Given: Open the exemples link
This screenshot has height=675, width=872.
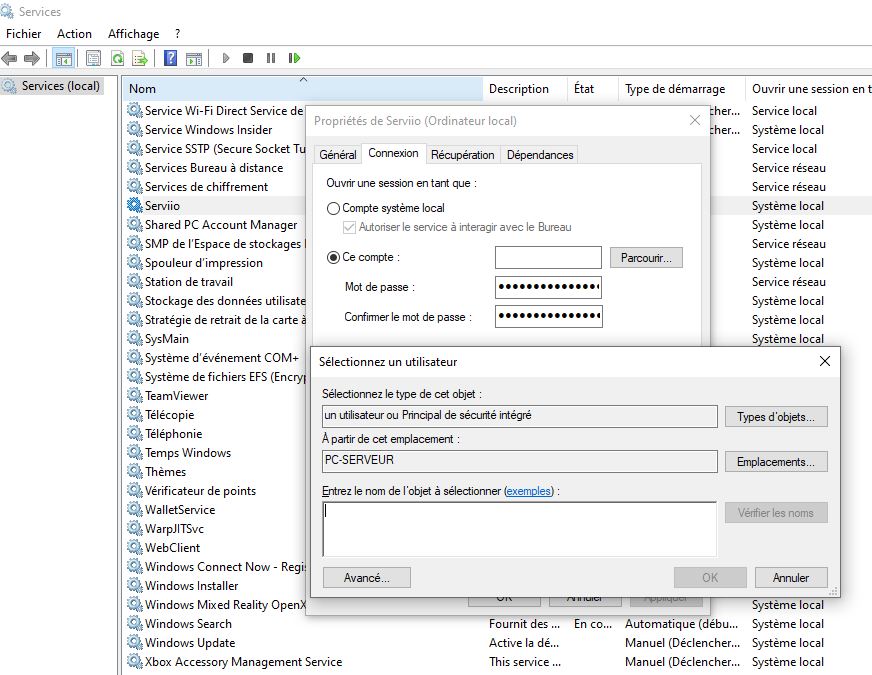Looking at the screenshot, I should (x=529, y=491).
